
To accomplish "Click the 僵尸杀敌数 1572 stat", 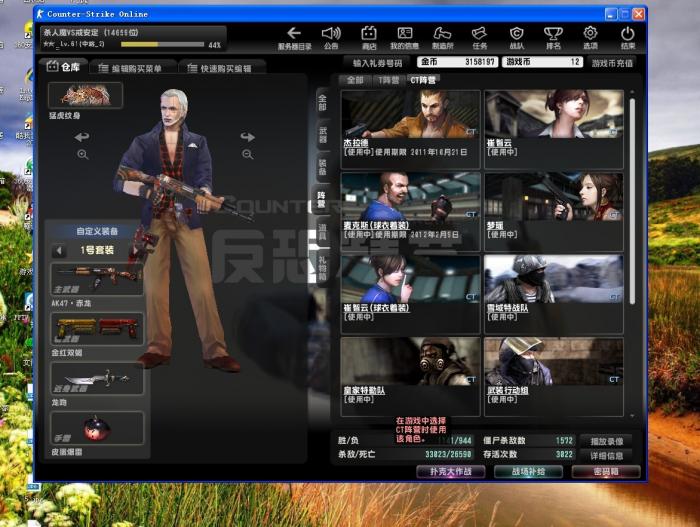I will pyautogui.click(x=528, y=441).
